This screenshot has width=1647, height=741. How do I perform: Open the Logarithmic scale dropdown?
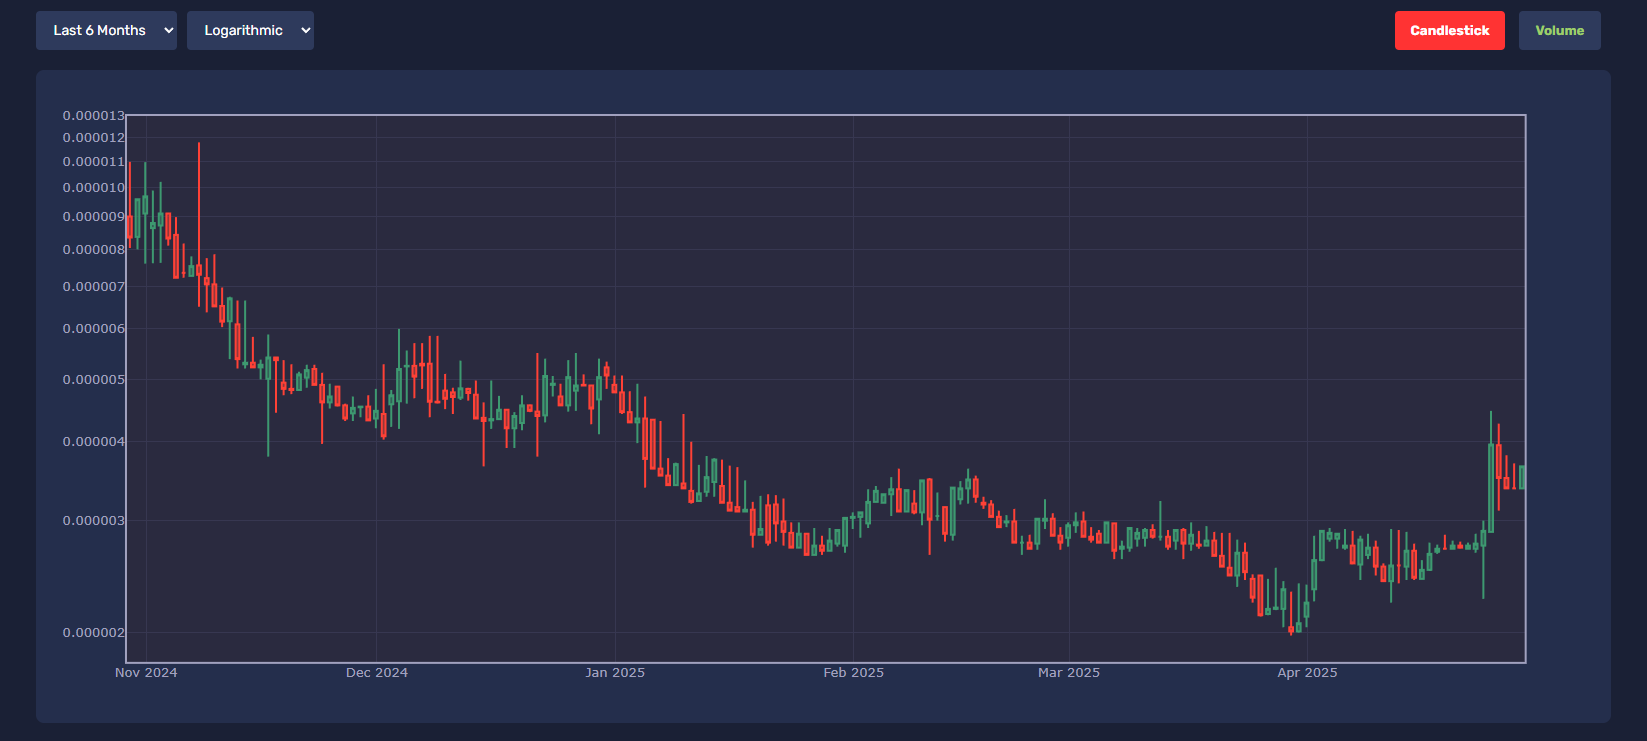point(250,30)
